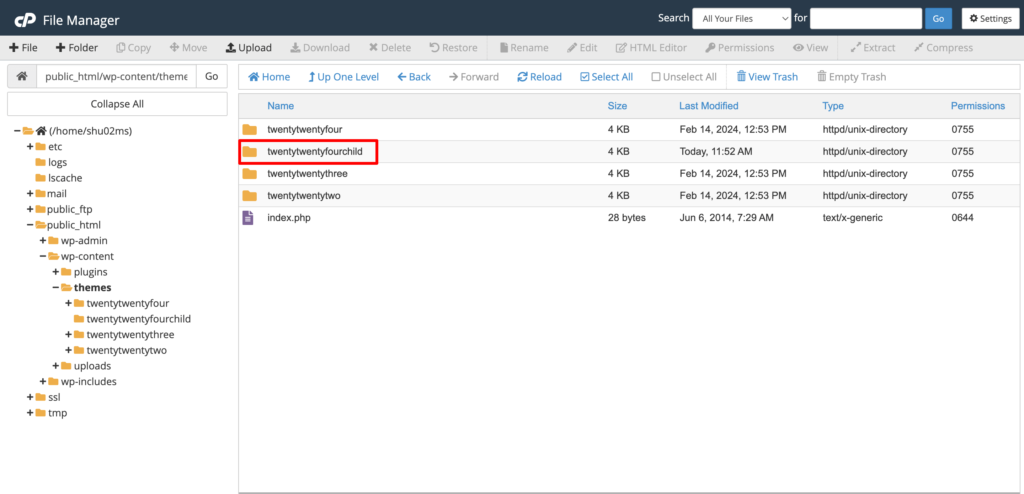Click the View toolbar button
1024x494 pixels.
coord(810,48)
